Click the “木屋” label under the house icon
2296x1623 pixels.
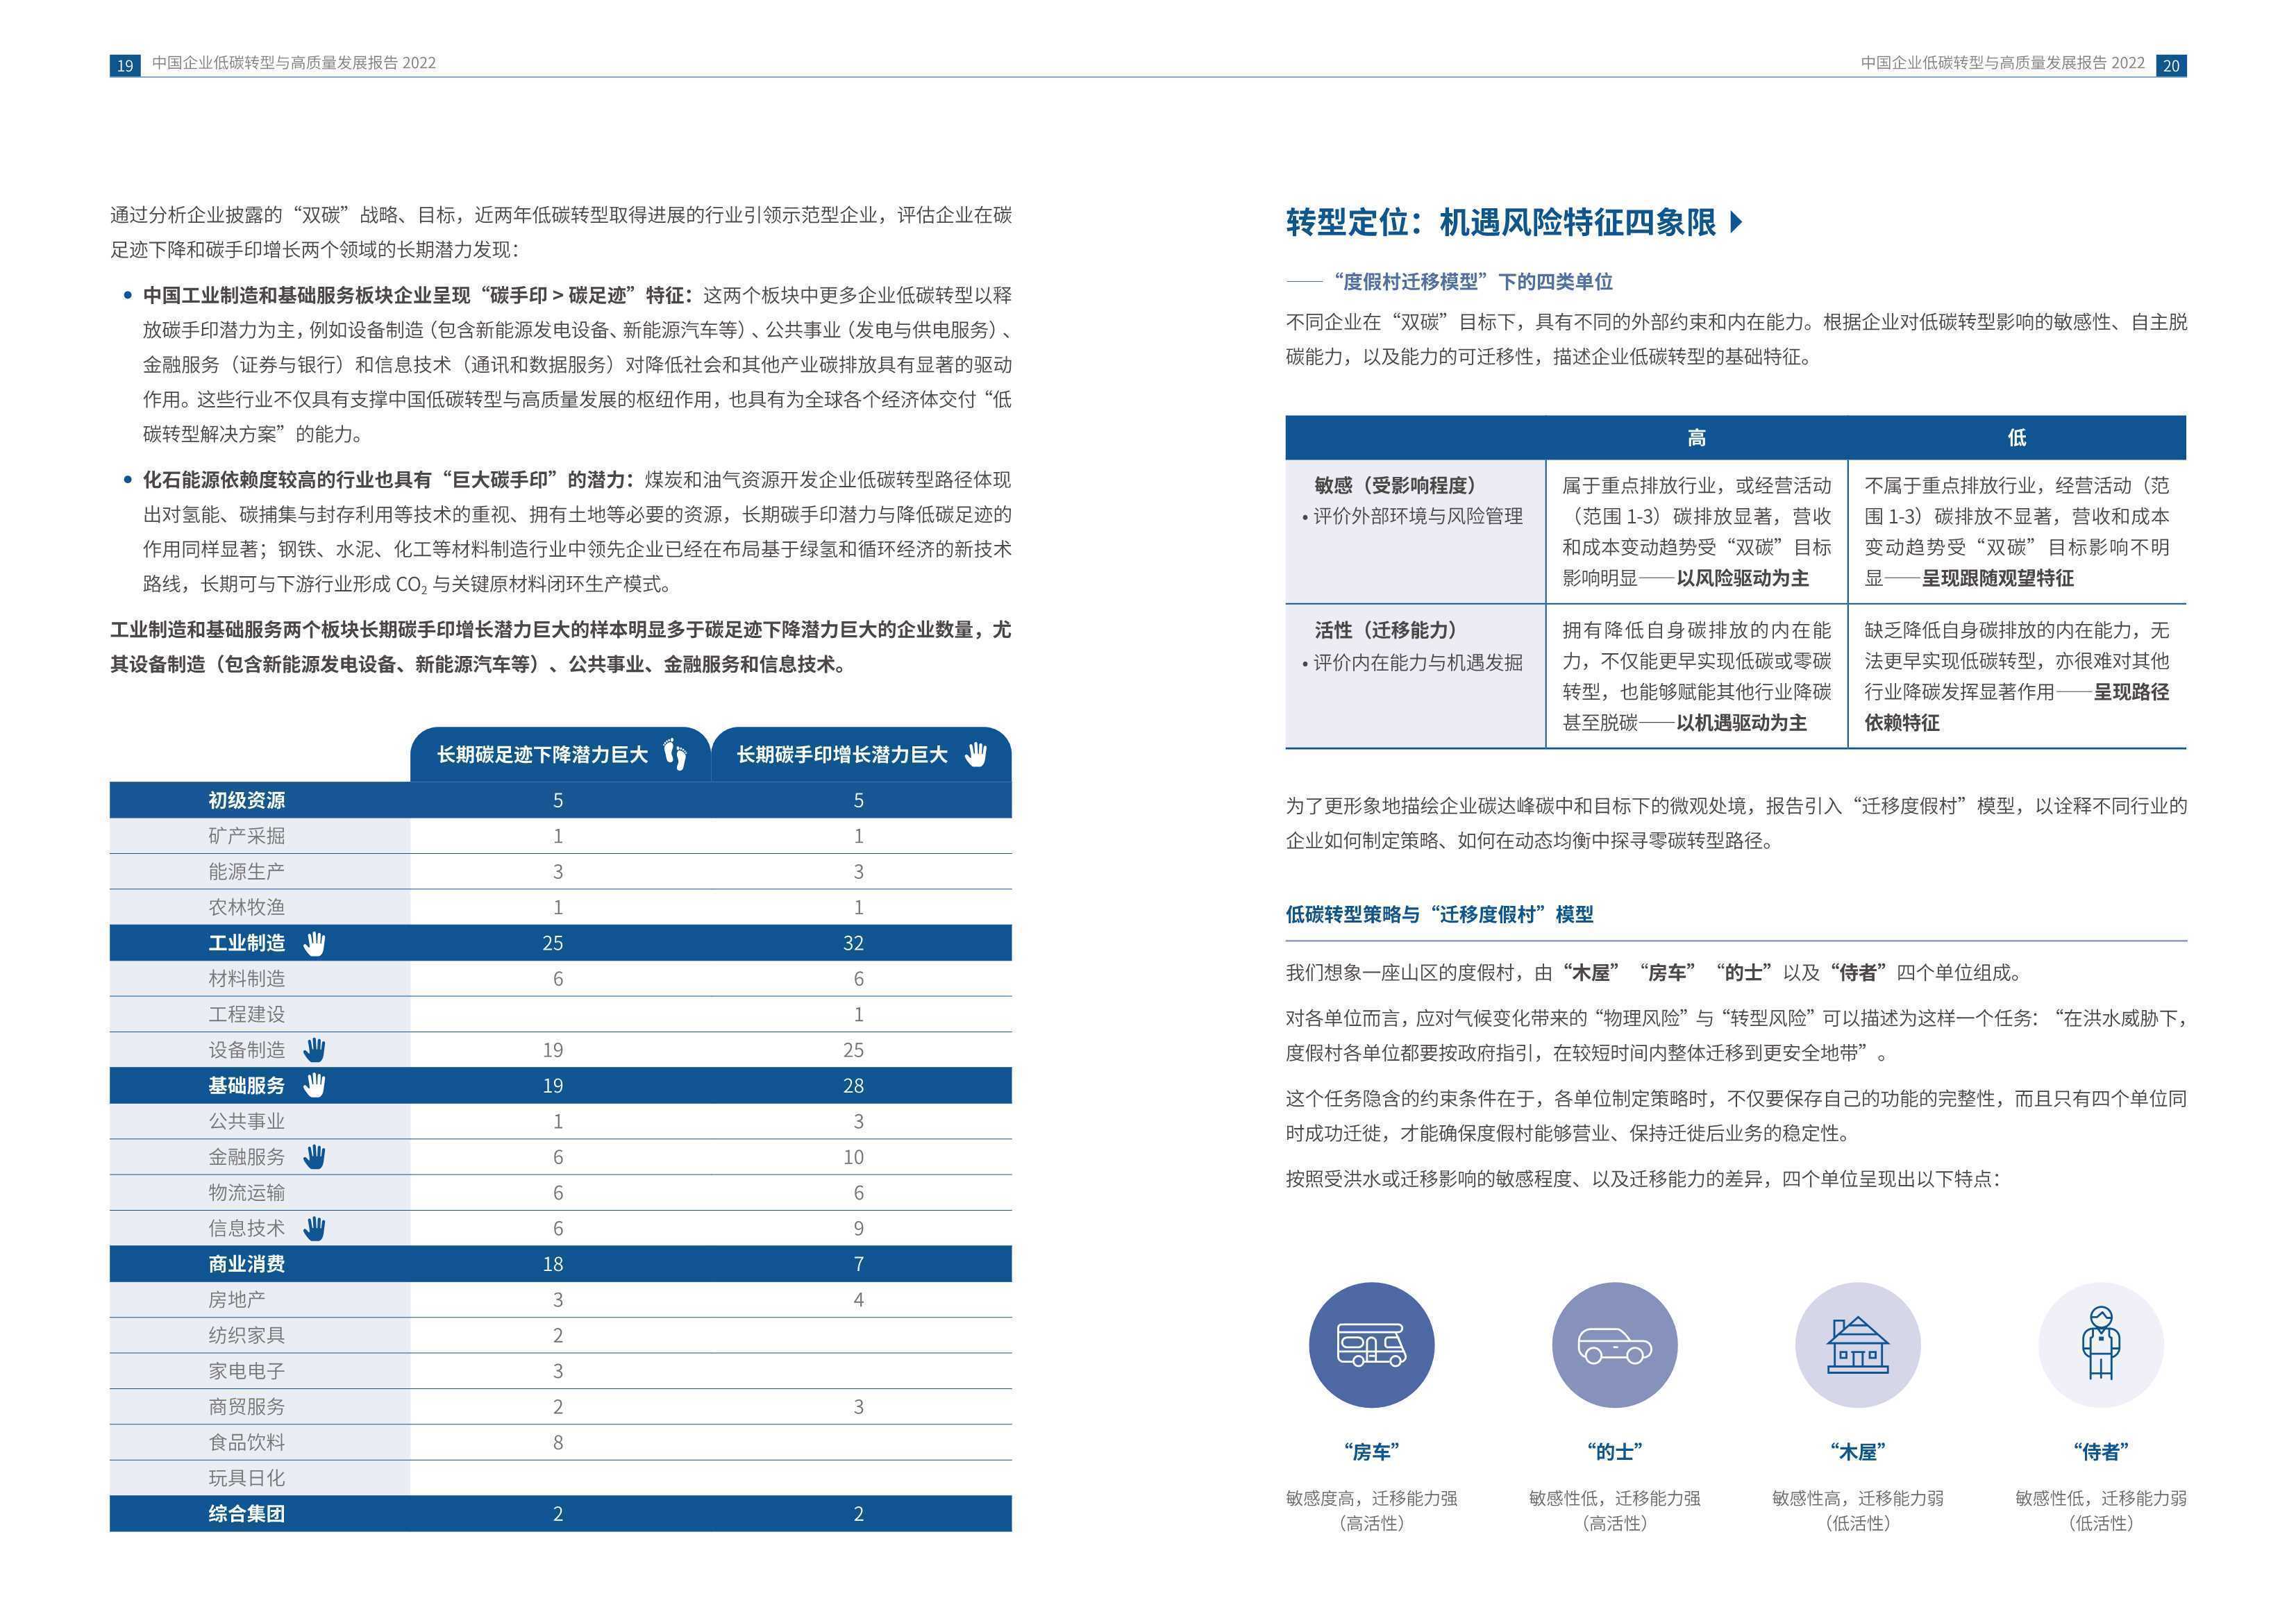tap(1857, 1451)
